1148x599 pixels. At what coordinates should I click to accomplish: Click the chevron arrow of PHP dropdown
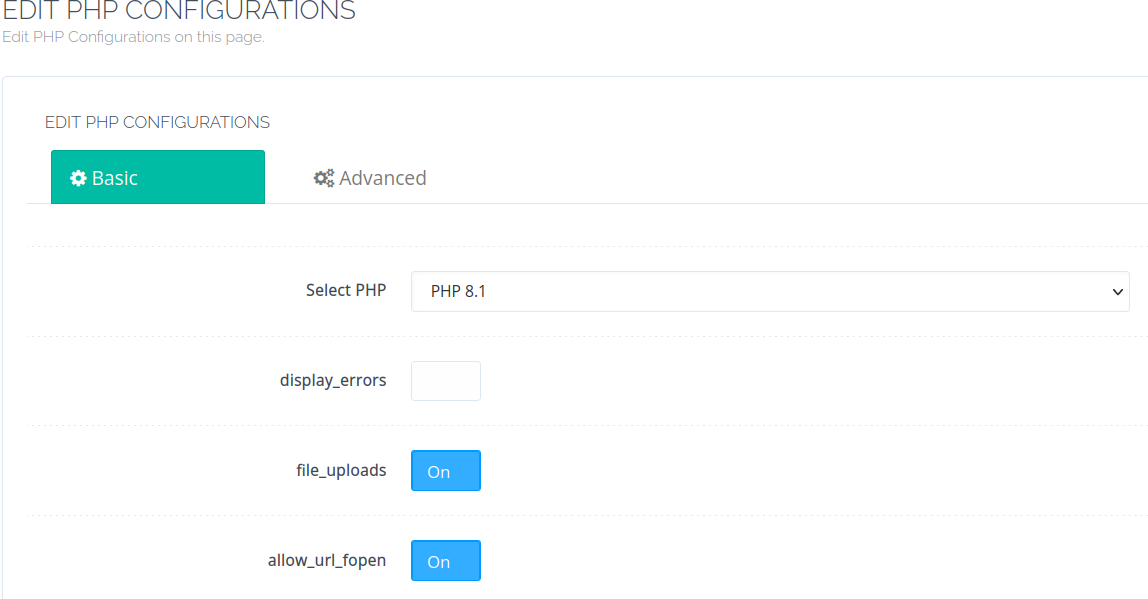click(x=1117, y=291)
